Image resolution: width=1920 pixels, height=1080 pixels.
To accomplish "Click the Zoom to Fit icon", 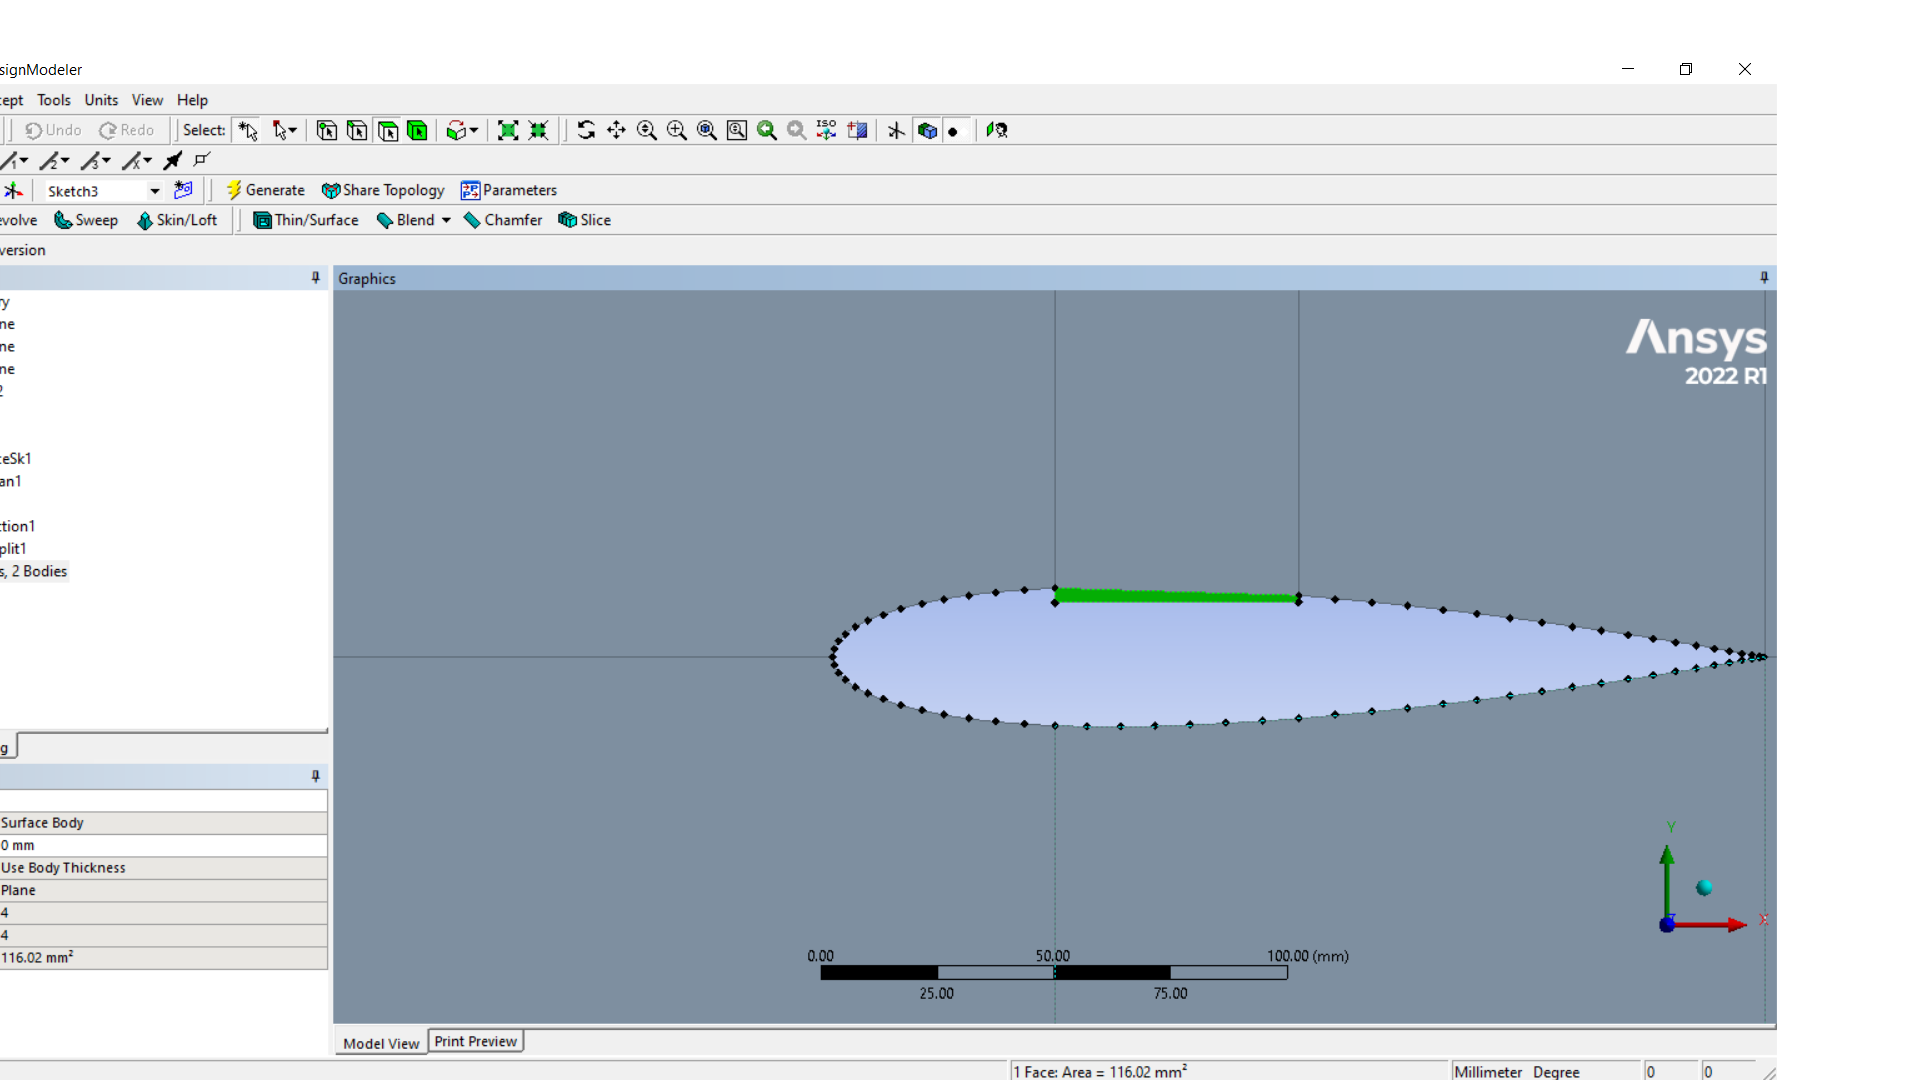I will tap(707, 130).
